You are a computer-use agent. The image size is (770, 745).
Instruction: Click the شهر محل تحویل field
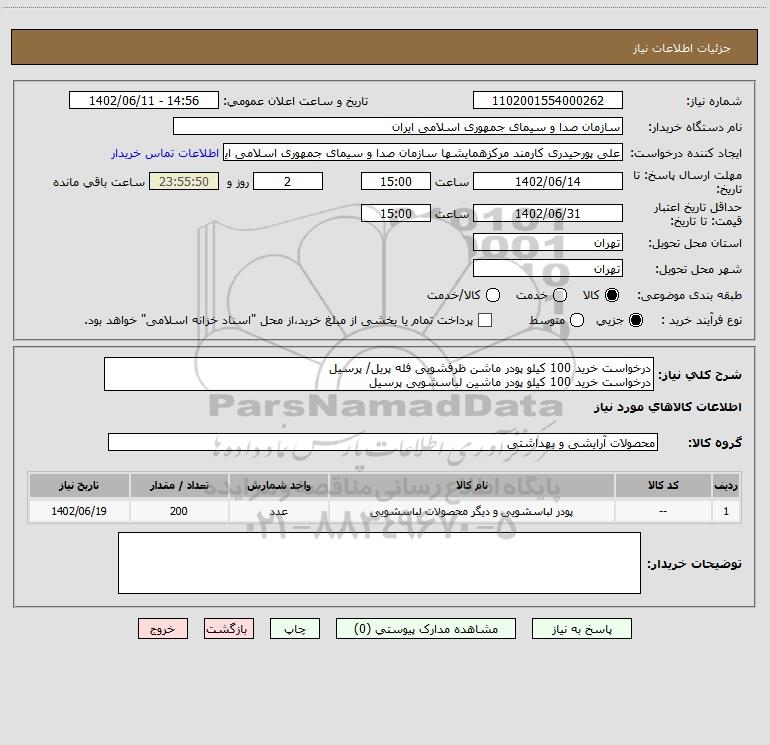coord(548,268)
